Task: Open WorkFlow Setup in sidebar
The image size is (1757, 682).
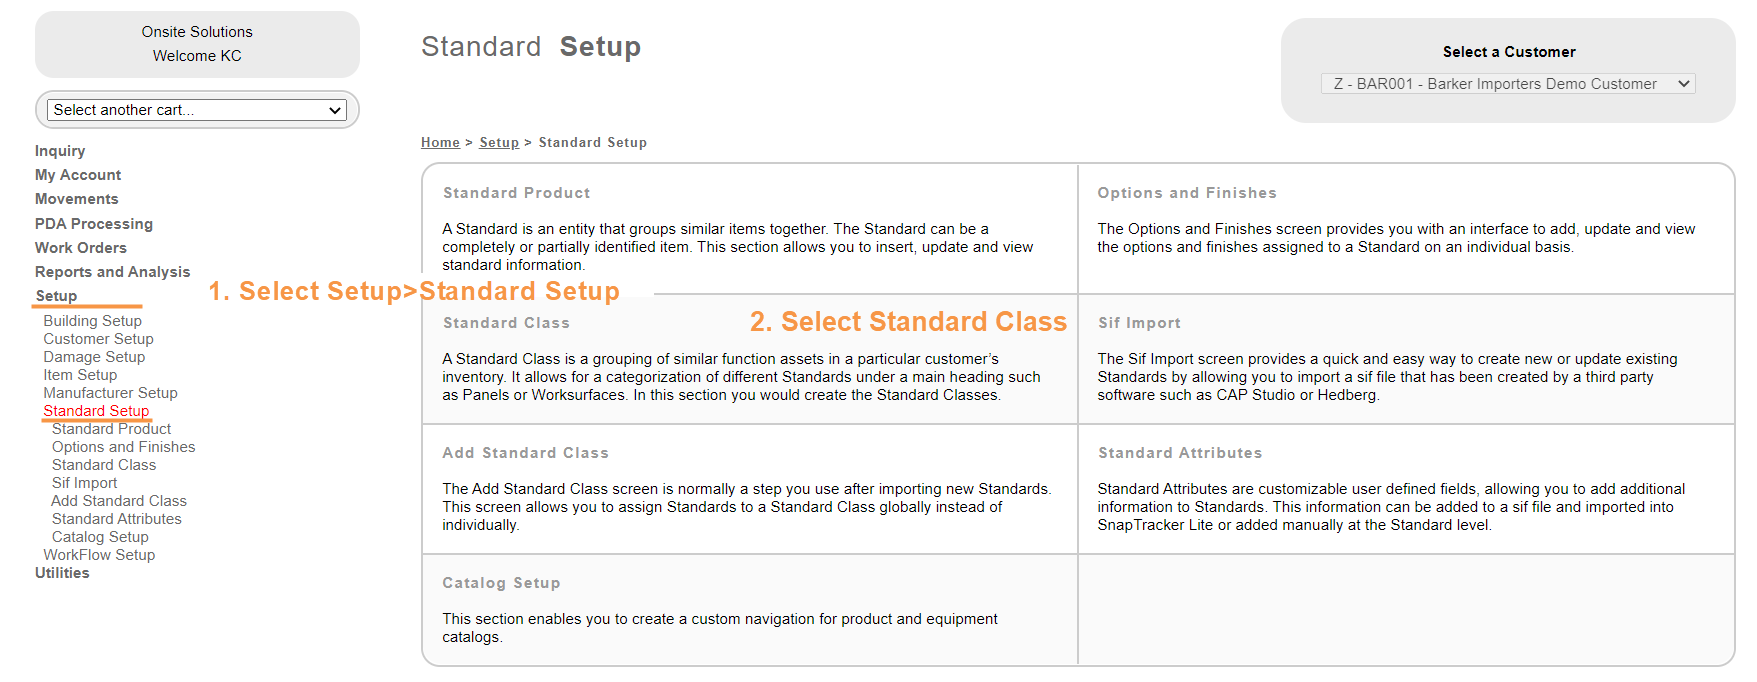Action: [x=99, y=555]
